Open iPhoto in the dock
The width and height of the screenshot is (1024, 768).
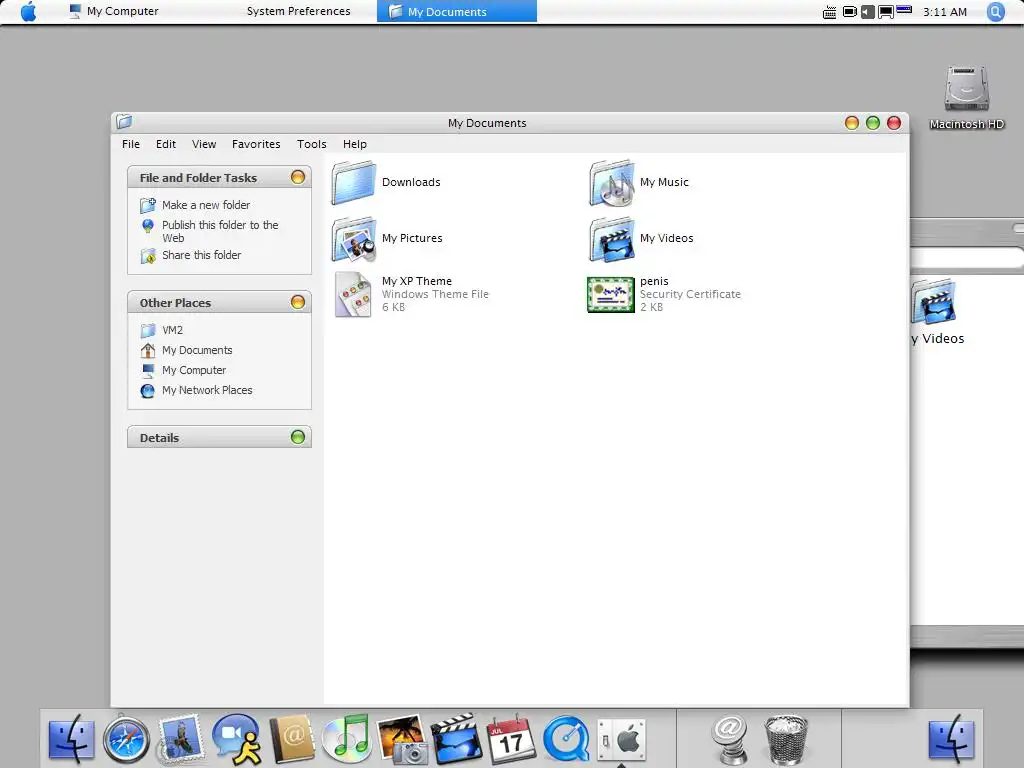click(401, 739)
